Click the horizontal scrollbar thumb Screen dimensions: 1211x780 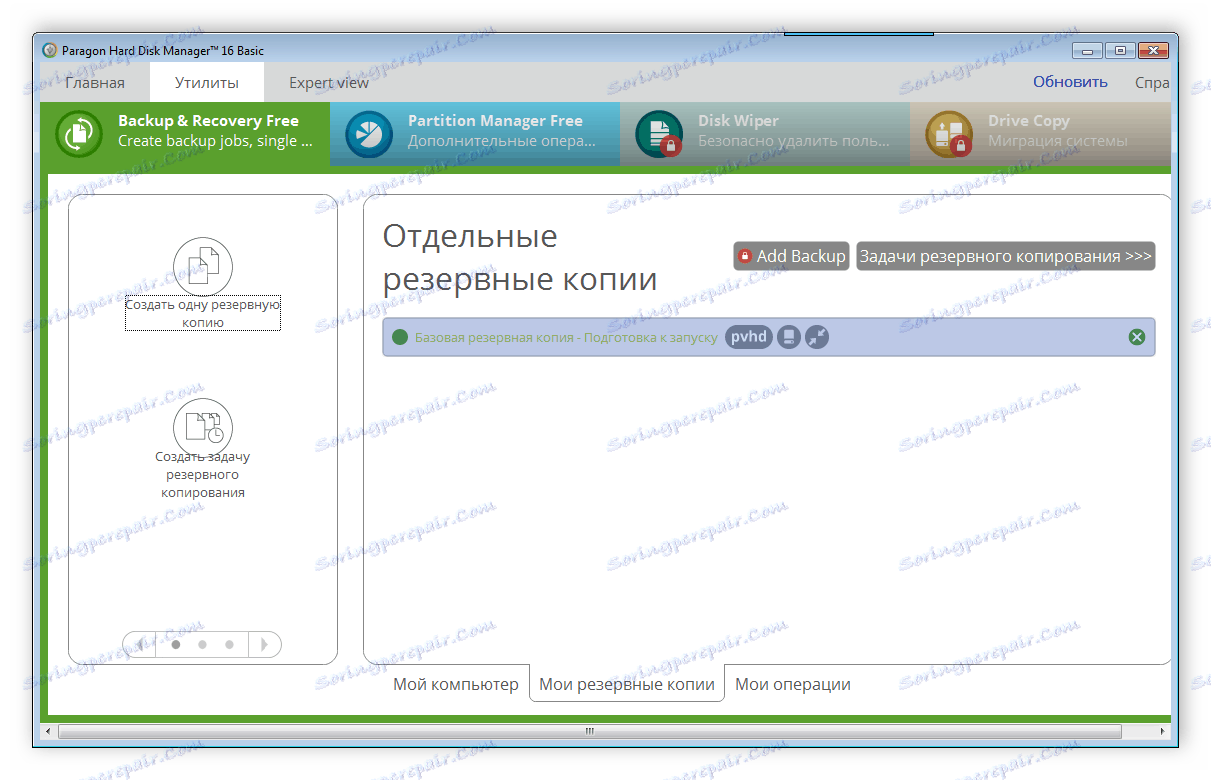click(x=588, y=731)
